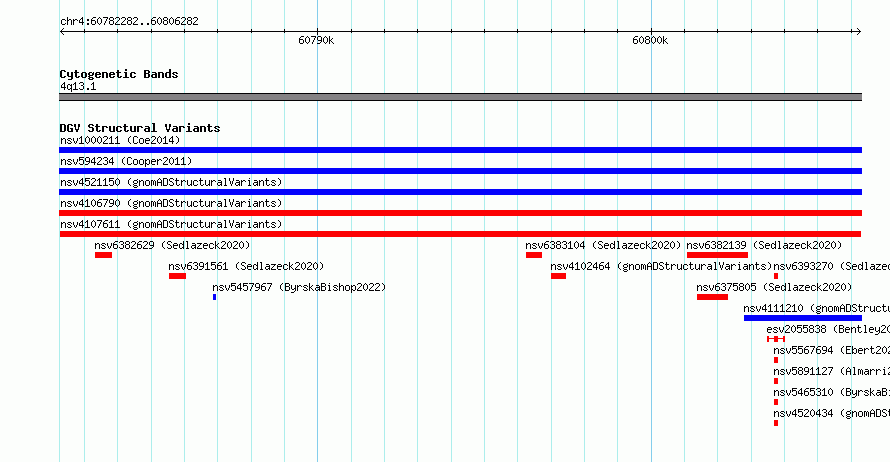The height and width of the screenshot is (462, 890).
Task: Click the esv2055838 (Bentley) label
Action: pyautogui.click(x=828, y=329)
